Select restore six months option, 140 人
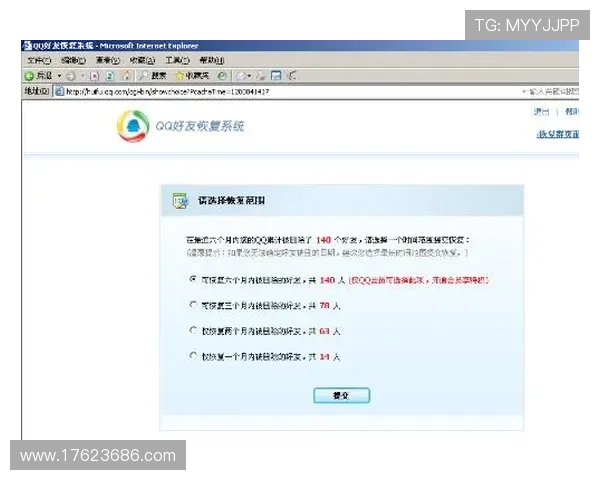The width and height of the screenshot is (600, 480). point(193,279)
